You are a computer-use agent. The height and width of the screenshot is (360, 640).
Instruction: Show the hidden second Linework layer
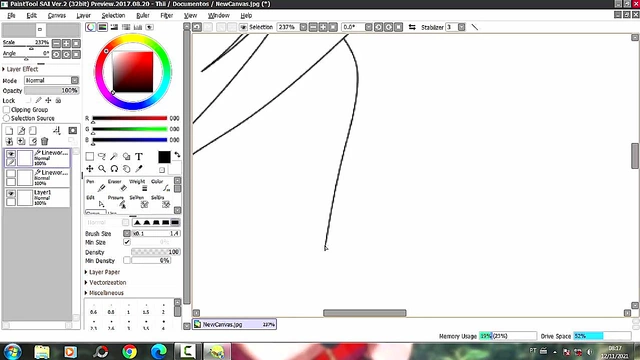(11, 174)
